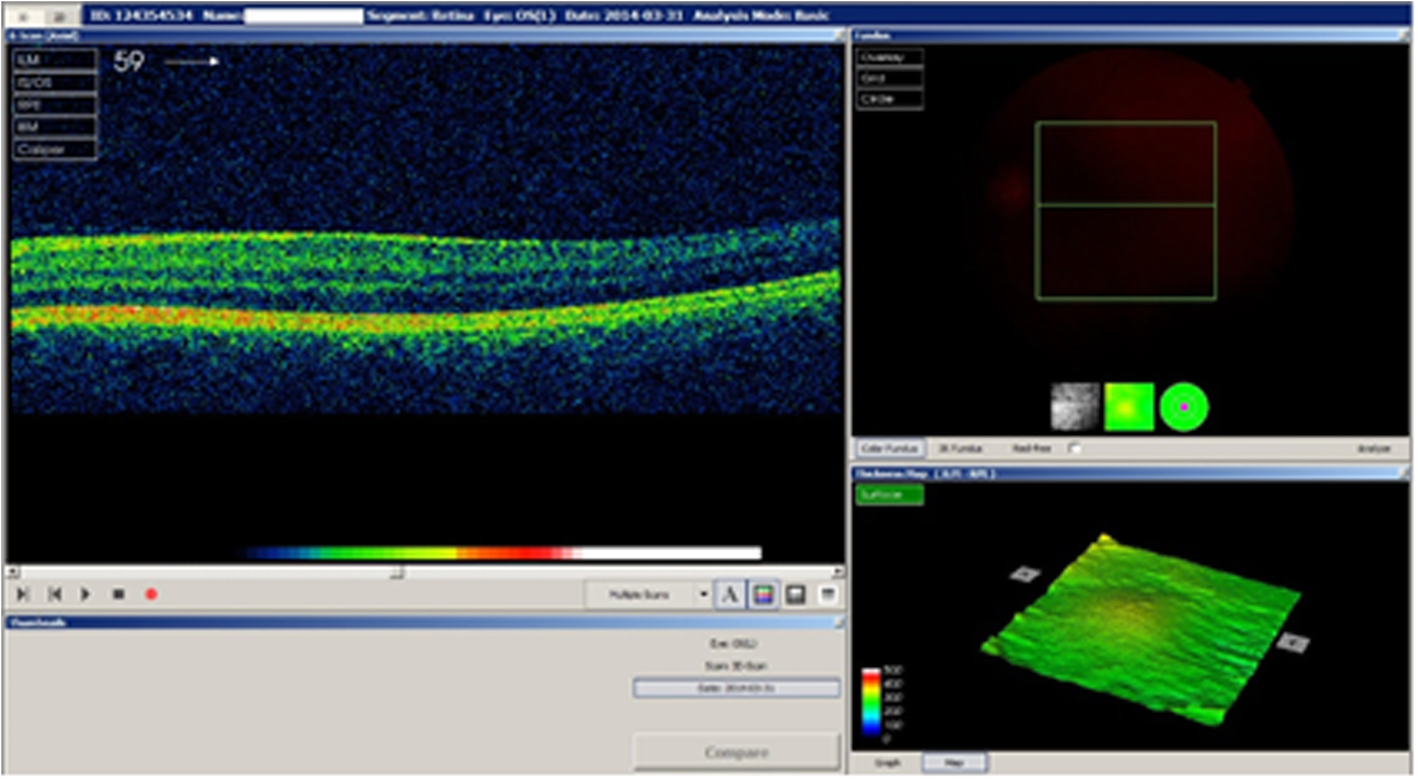Toggle the color-map display icon

763,595
